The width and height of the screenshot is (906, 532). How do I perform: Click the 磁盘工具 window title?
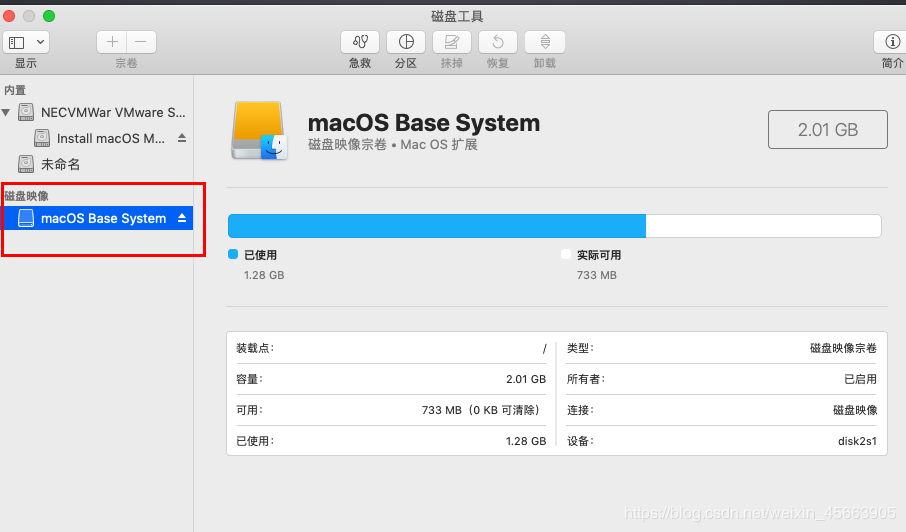pyautogui.click(x=456, y=16)
